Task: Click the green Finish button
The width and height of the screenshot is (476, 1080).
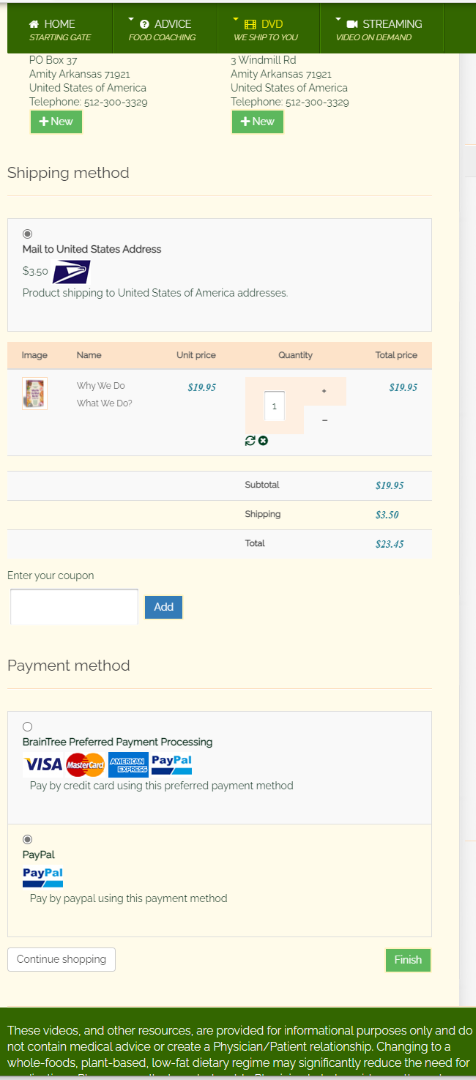Action: pos(408,959)
